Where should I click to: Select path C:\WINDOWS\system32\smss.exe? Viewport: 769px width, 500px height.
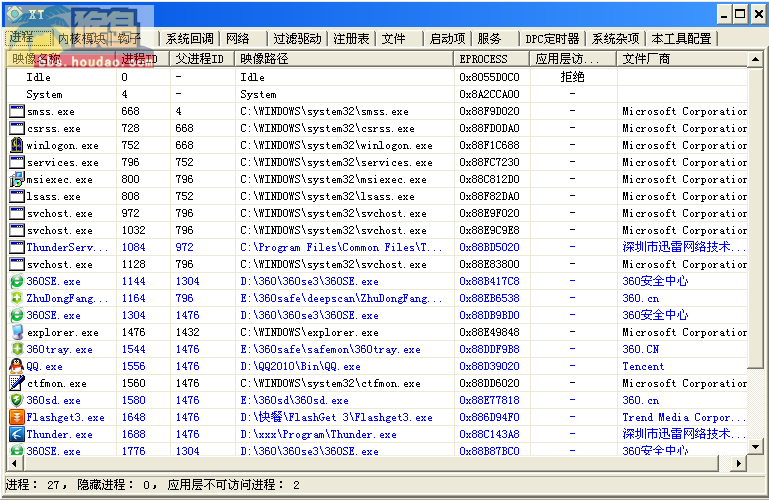coord(324,111)
